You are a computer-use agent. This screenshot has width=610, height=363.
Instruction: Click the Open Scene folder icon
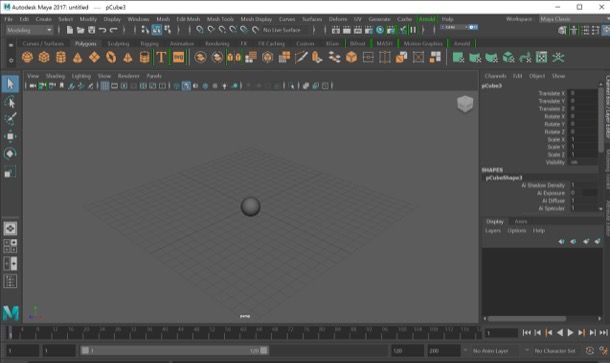pos(81,30)
